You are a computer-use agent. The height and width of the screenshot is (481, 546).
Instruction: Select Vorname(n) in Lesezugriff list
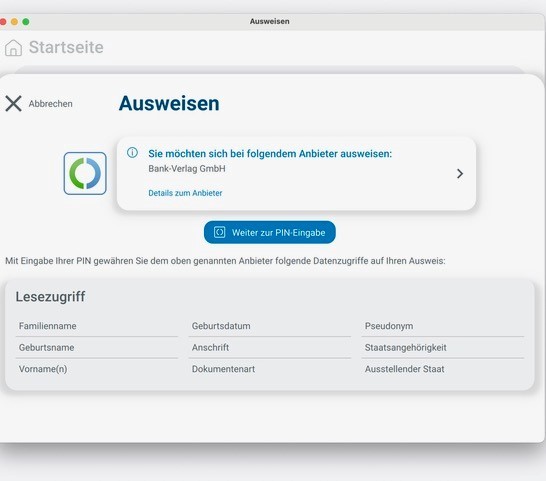96,369
